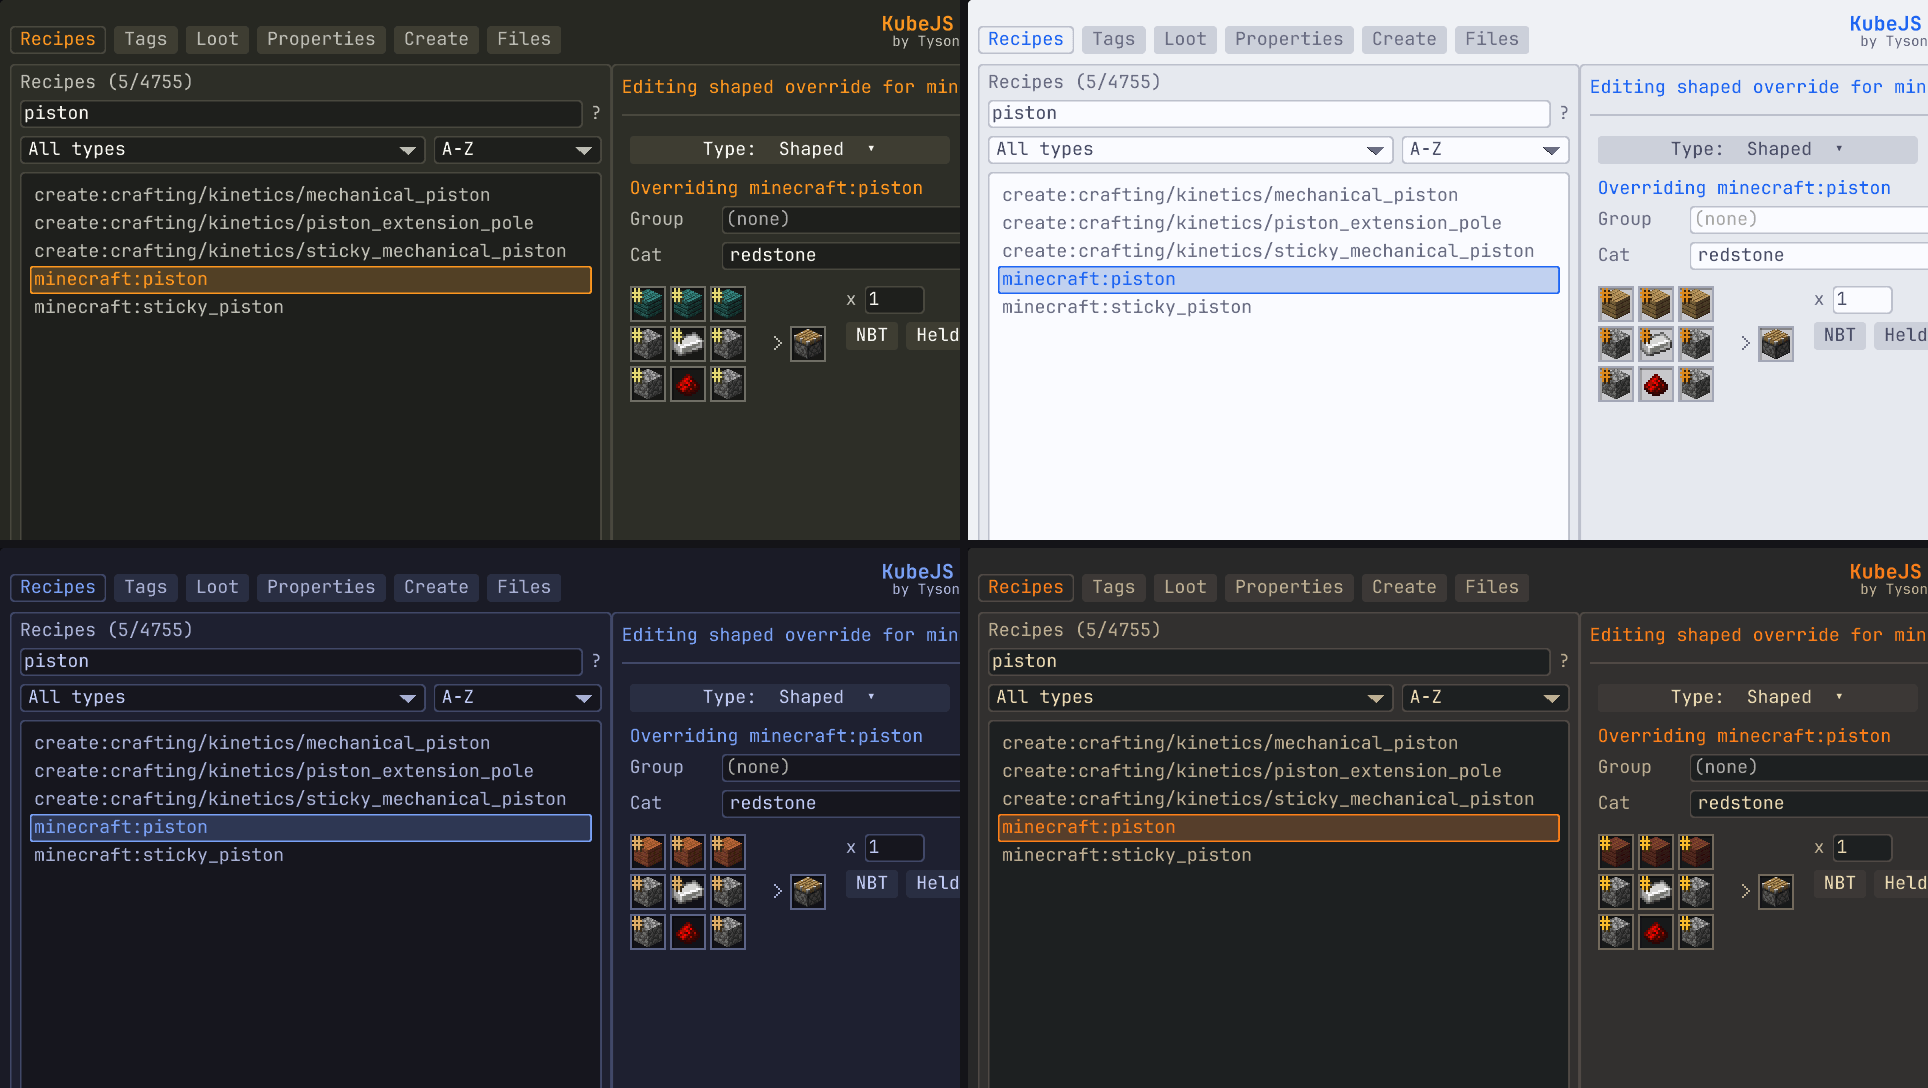Select the bottom-right cobblestone slot in the top-left panel grid
The width and height of the screenshot is (1928, 1088).
click(x=728, y=384)
